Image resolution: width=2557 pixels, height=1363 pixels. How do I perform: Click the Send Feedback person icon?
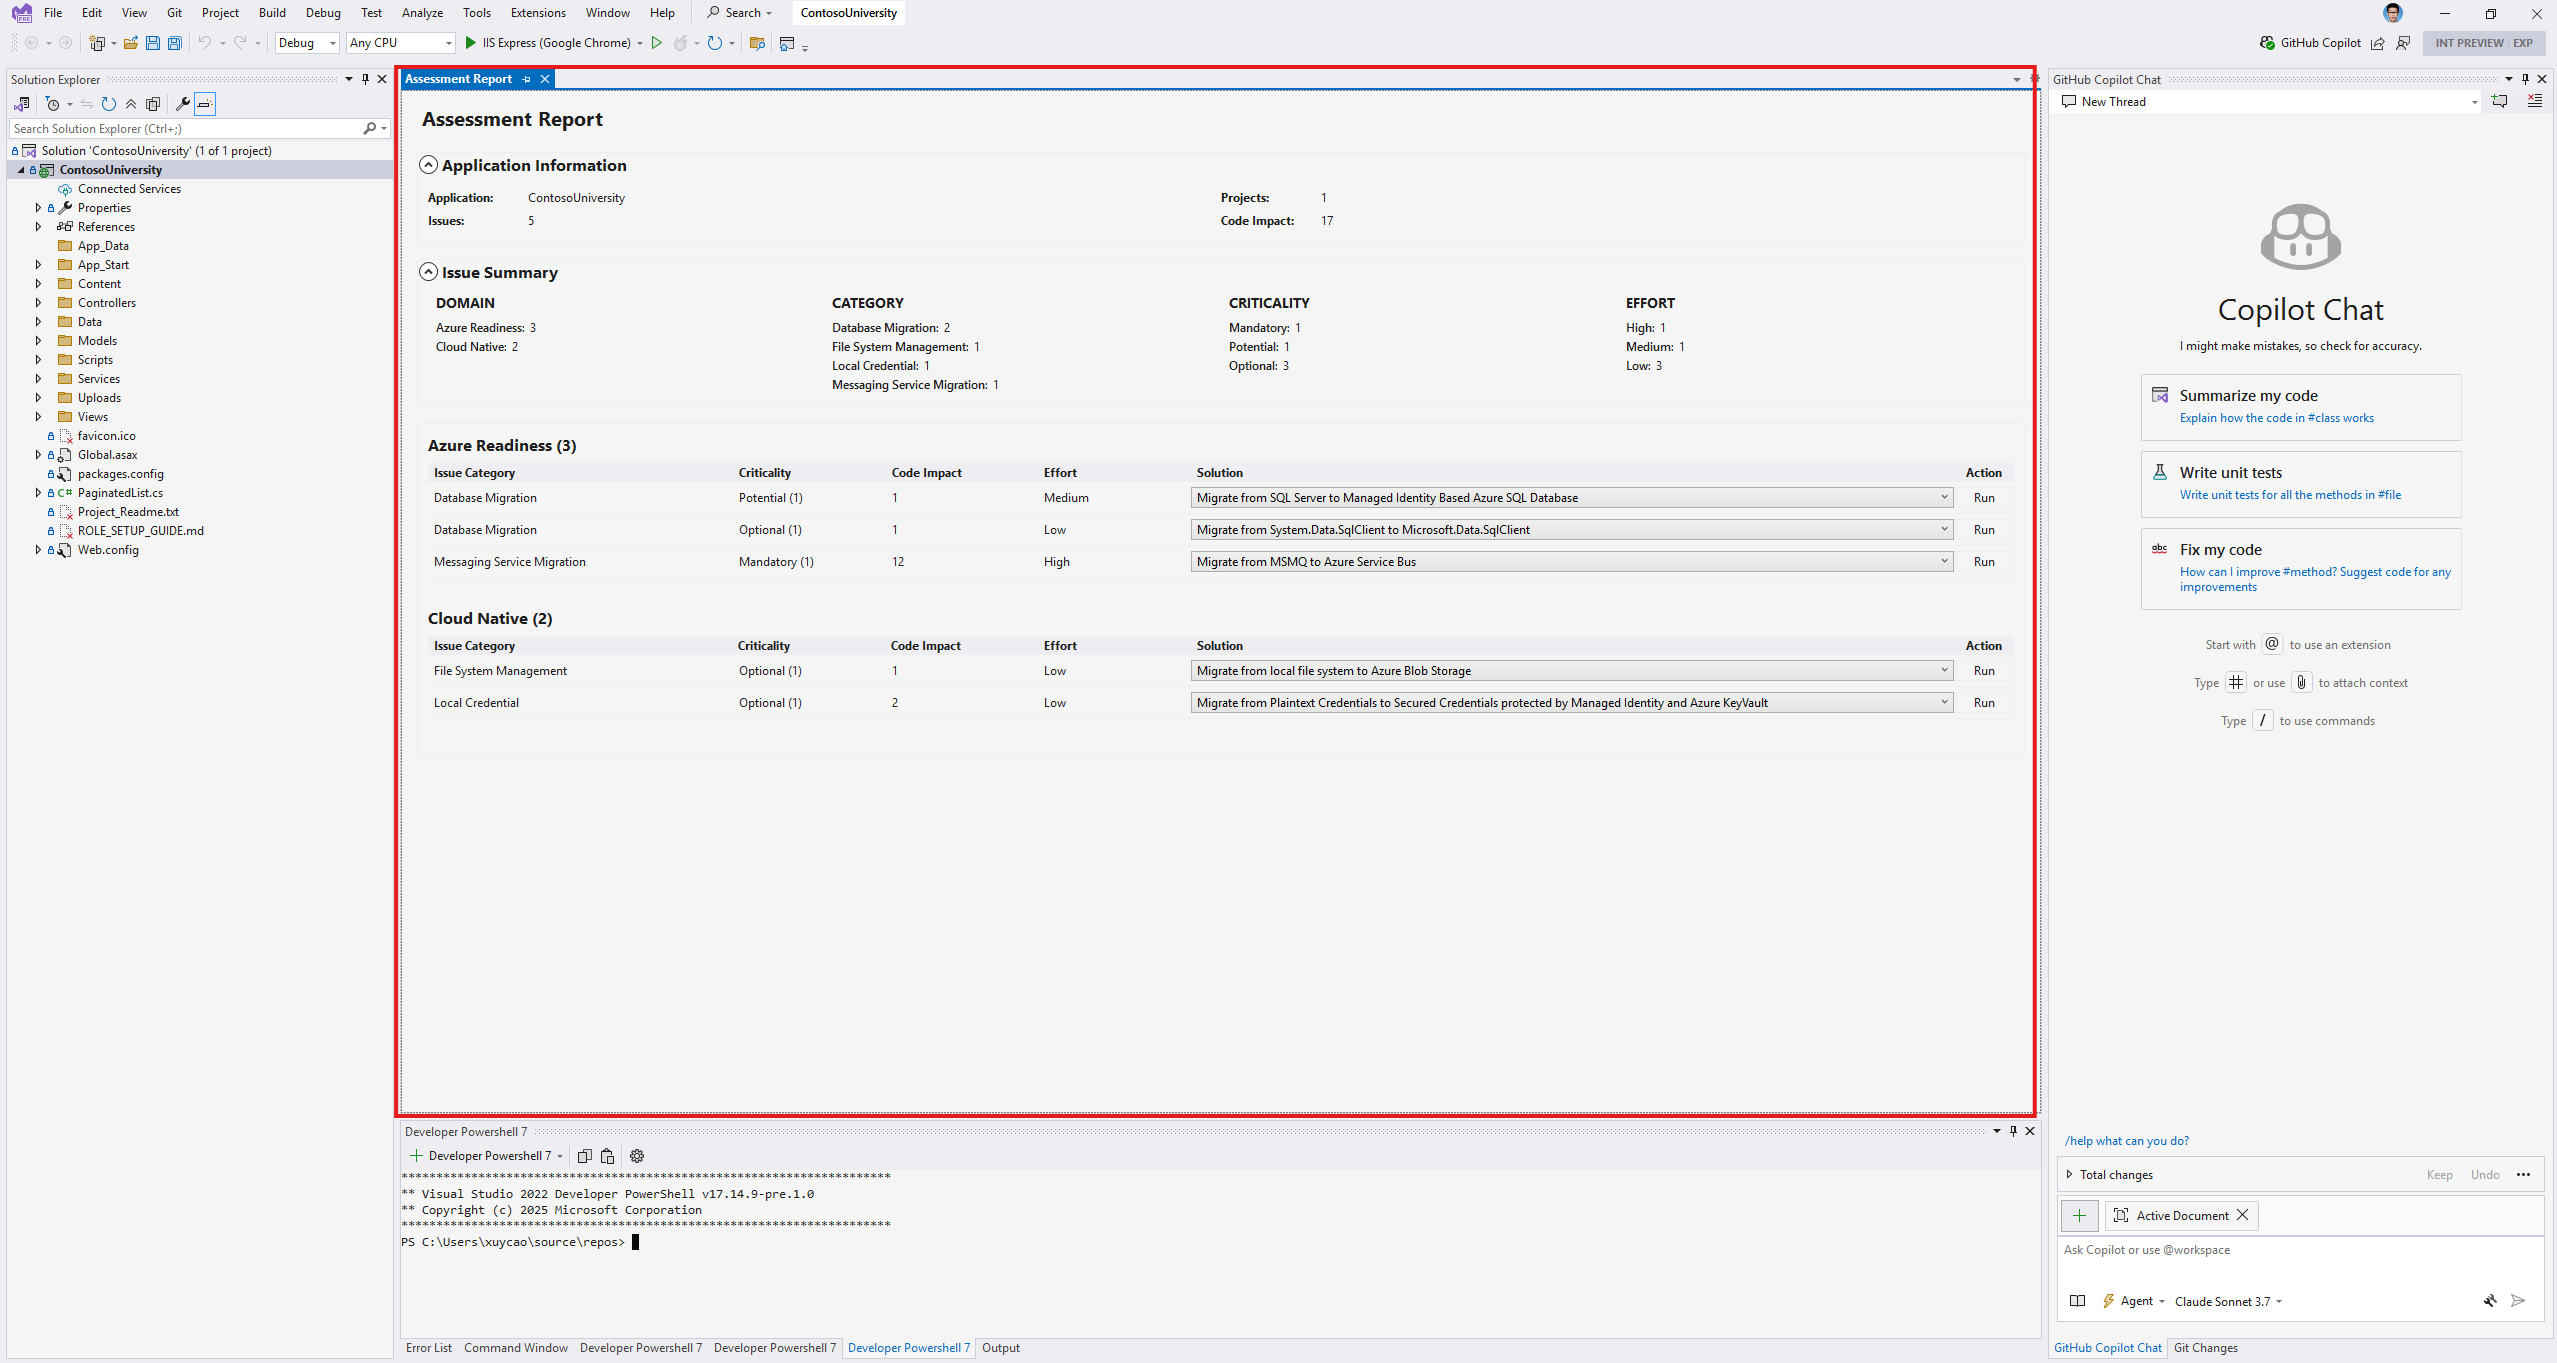coord(2403,43)
